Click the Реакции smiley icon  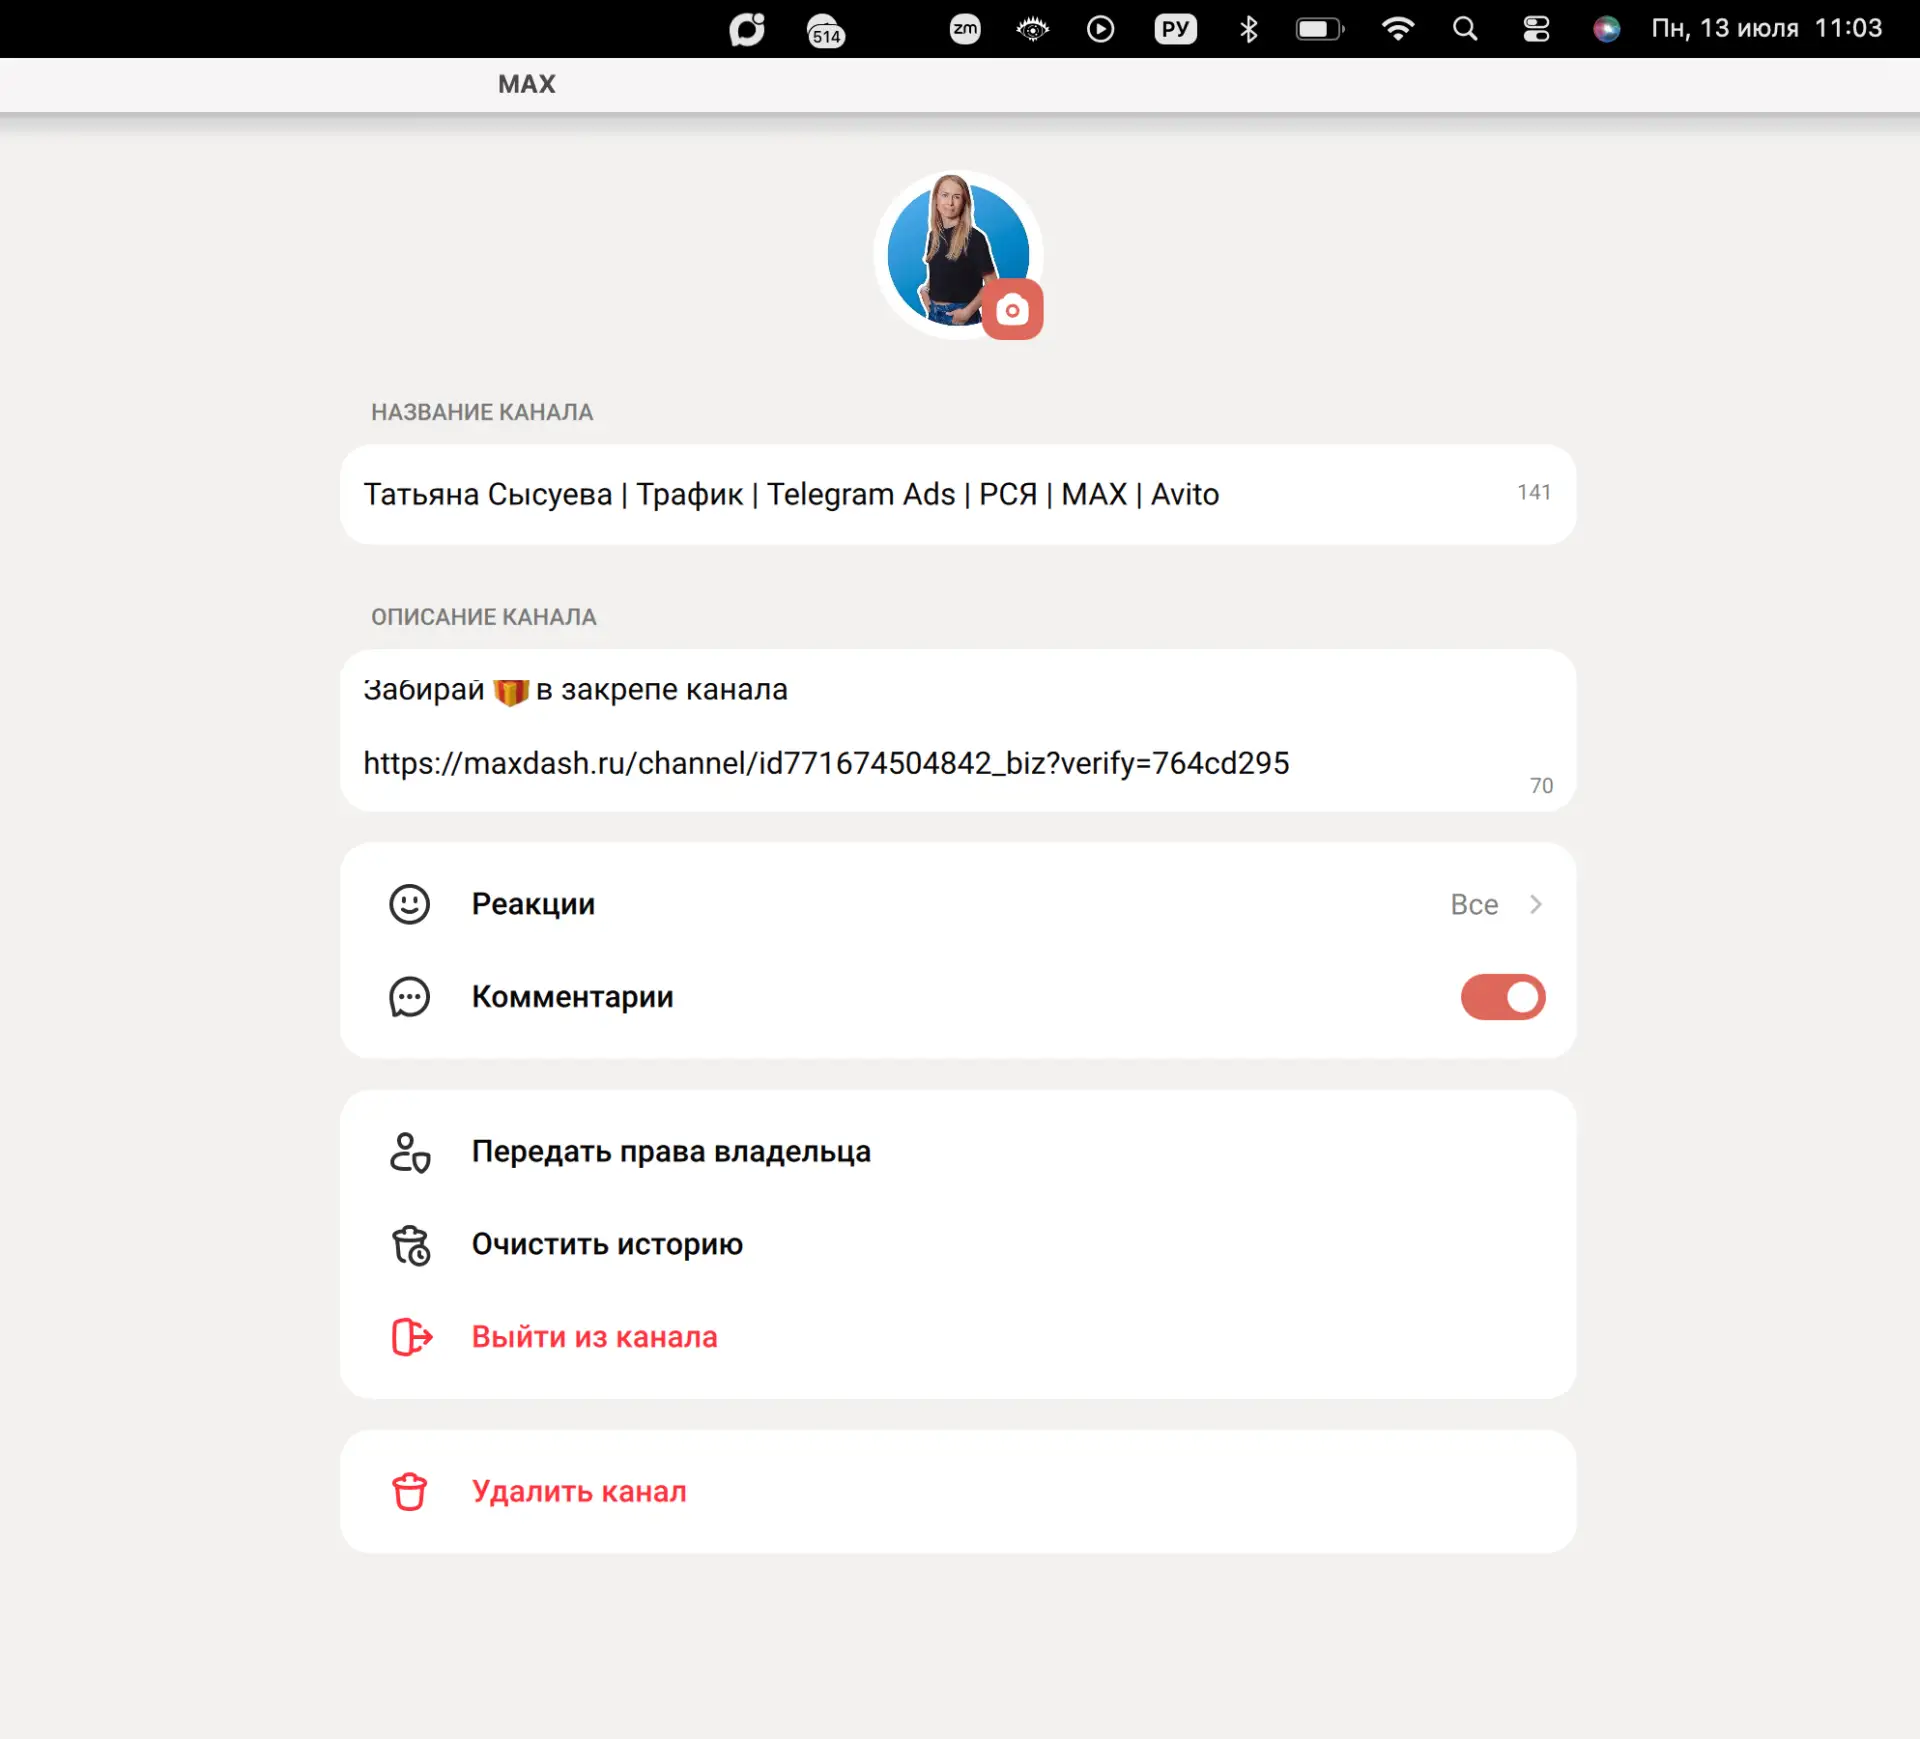[x=410, y=904]
